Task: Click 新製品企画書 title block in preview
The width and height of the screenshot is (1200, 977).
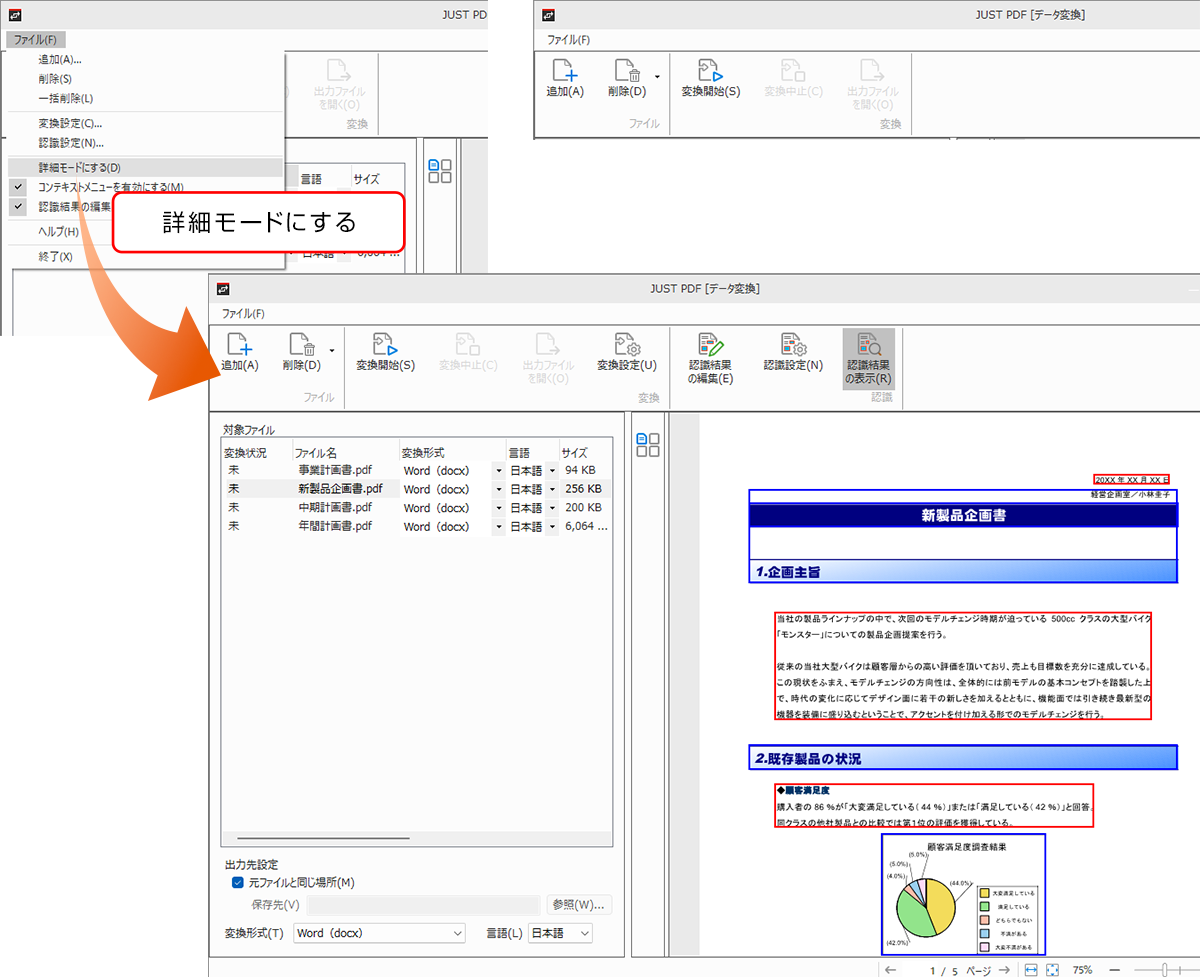Action: (963, 516)
